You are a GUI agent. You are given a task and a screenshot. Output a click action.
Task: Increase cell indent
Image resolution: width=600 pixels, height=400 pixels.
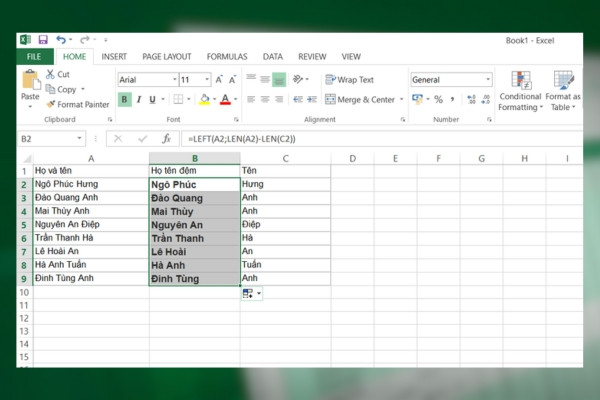(x=312, y=100)
